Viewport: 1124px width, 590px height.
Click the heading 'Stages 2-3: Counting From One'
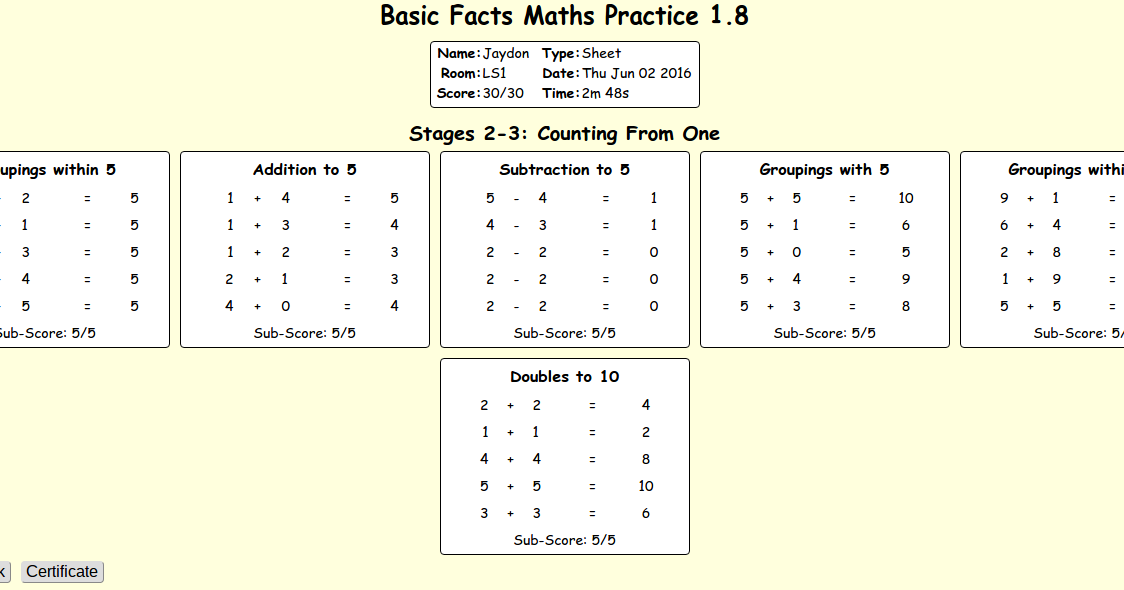tap(564, 133)
